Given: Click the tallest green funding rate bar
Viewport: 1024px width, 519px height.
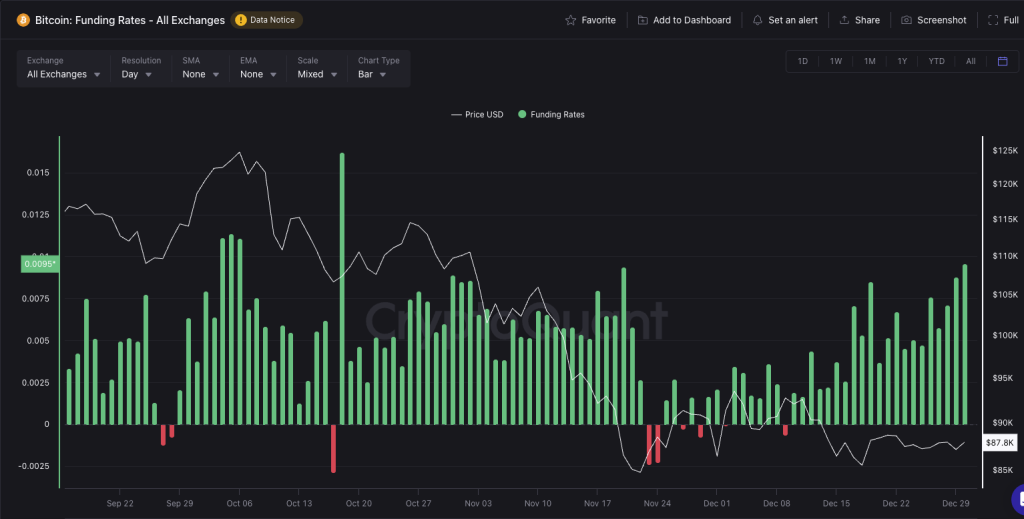Looking at the screenshot, I should (342, 288).
